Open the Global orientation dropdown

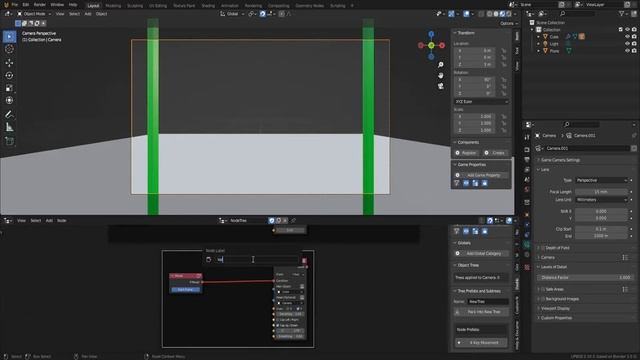232,14
